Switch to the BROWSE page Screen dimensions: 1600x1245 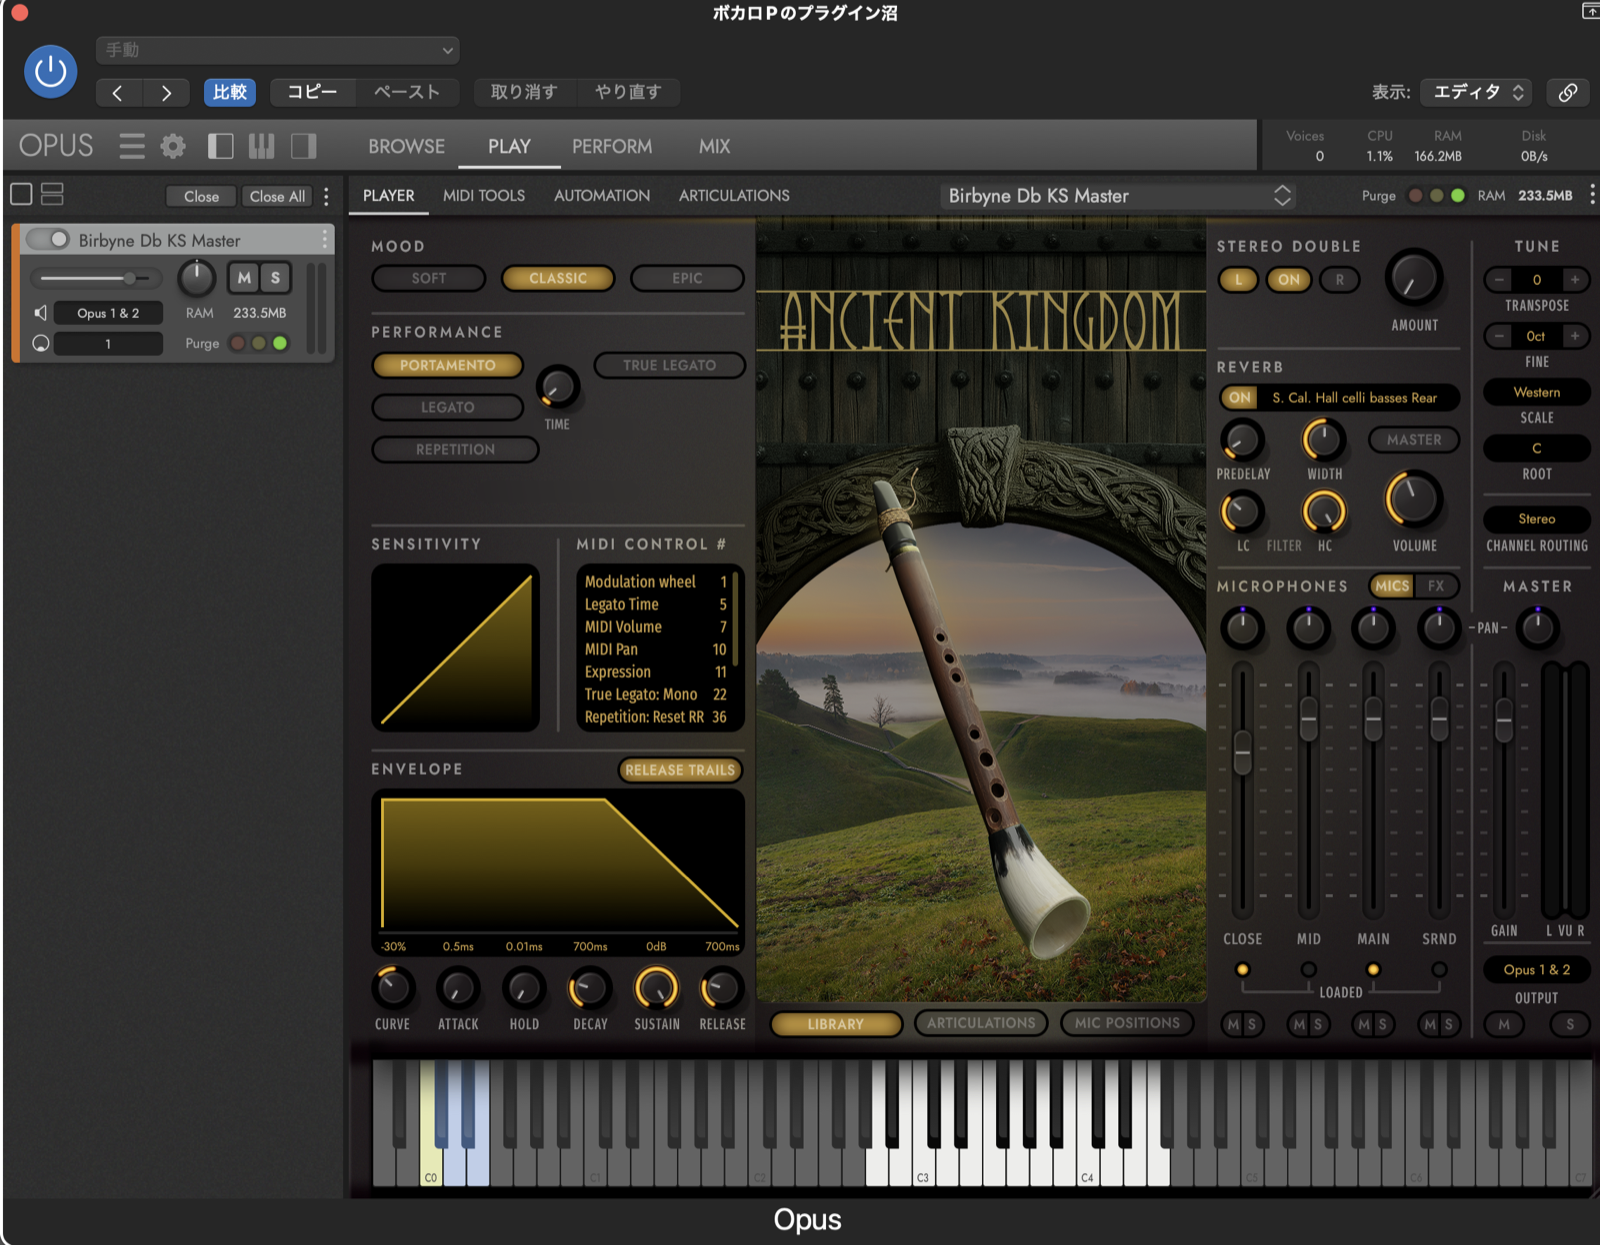(x=407, y=146)
